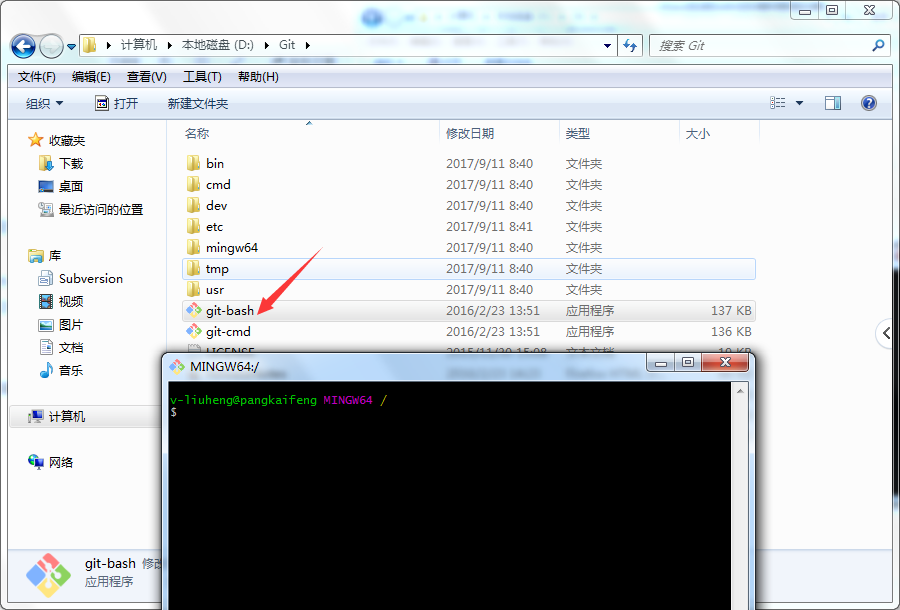This screenshot has height=610, width=900.
Task: Click 本地磁盘 (D:) in the breadcrumb
Action: click(218, 45)
